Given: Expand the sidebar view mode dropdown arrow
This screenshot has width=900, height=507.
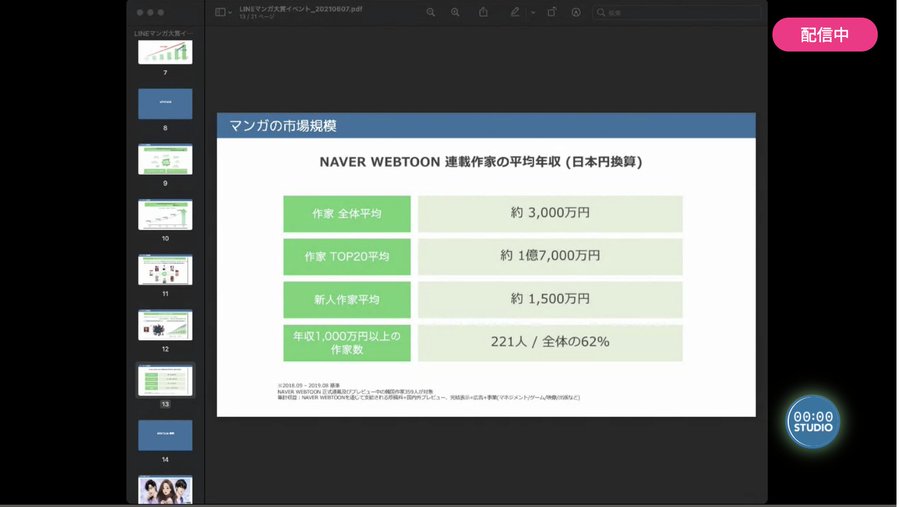Looking at the screenshot, I should point(230,12).
